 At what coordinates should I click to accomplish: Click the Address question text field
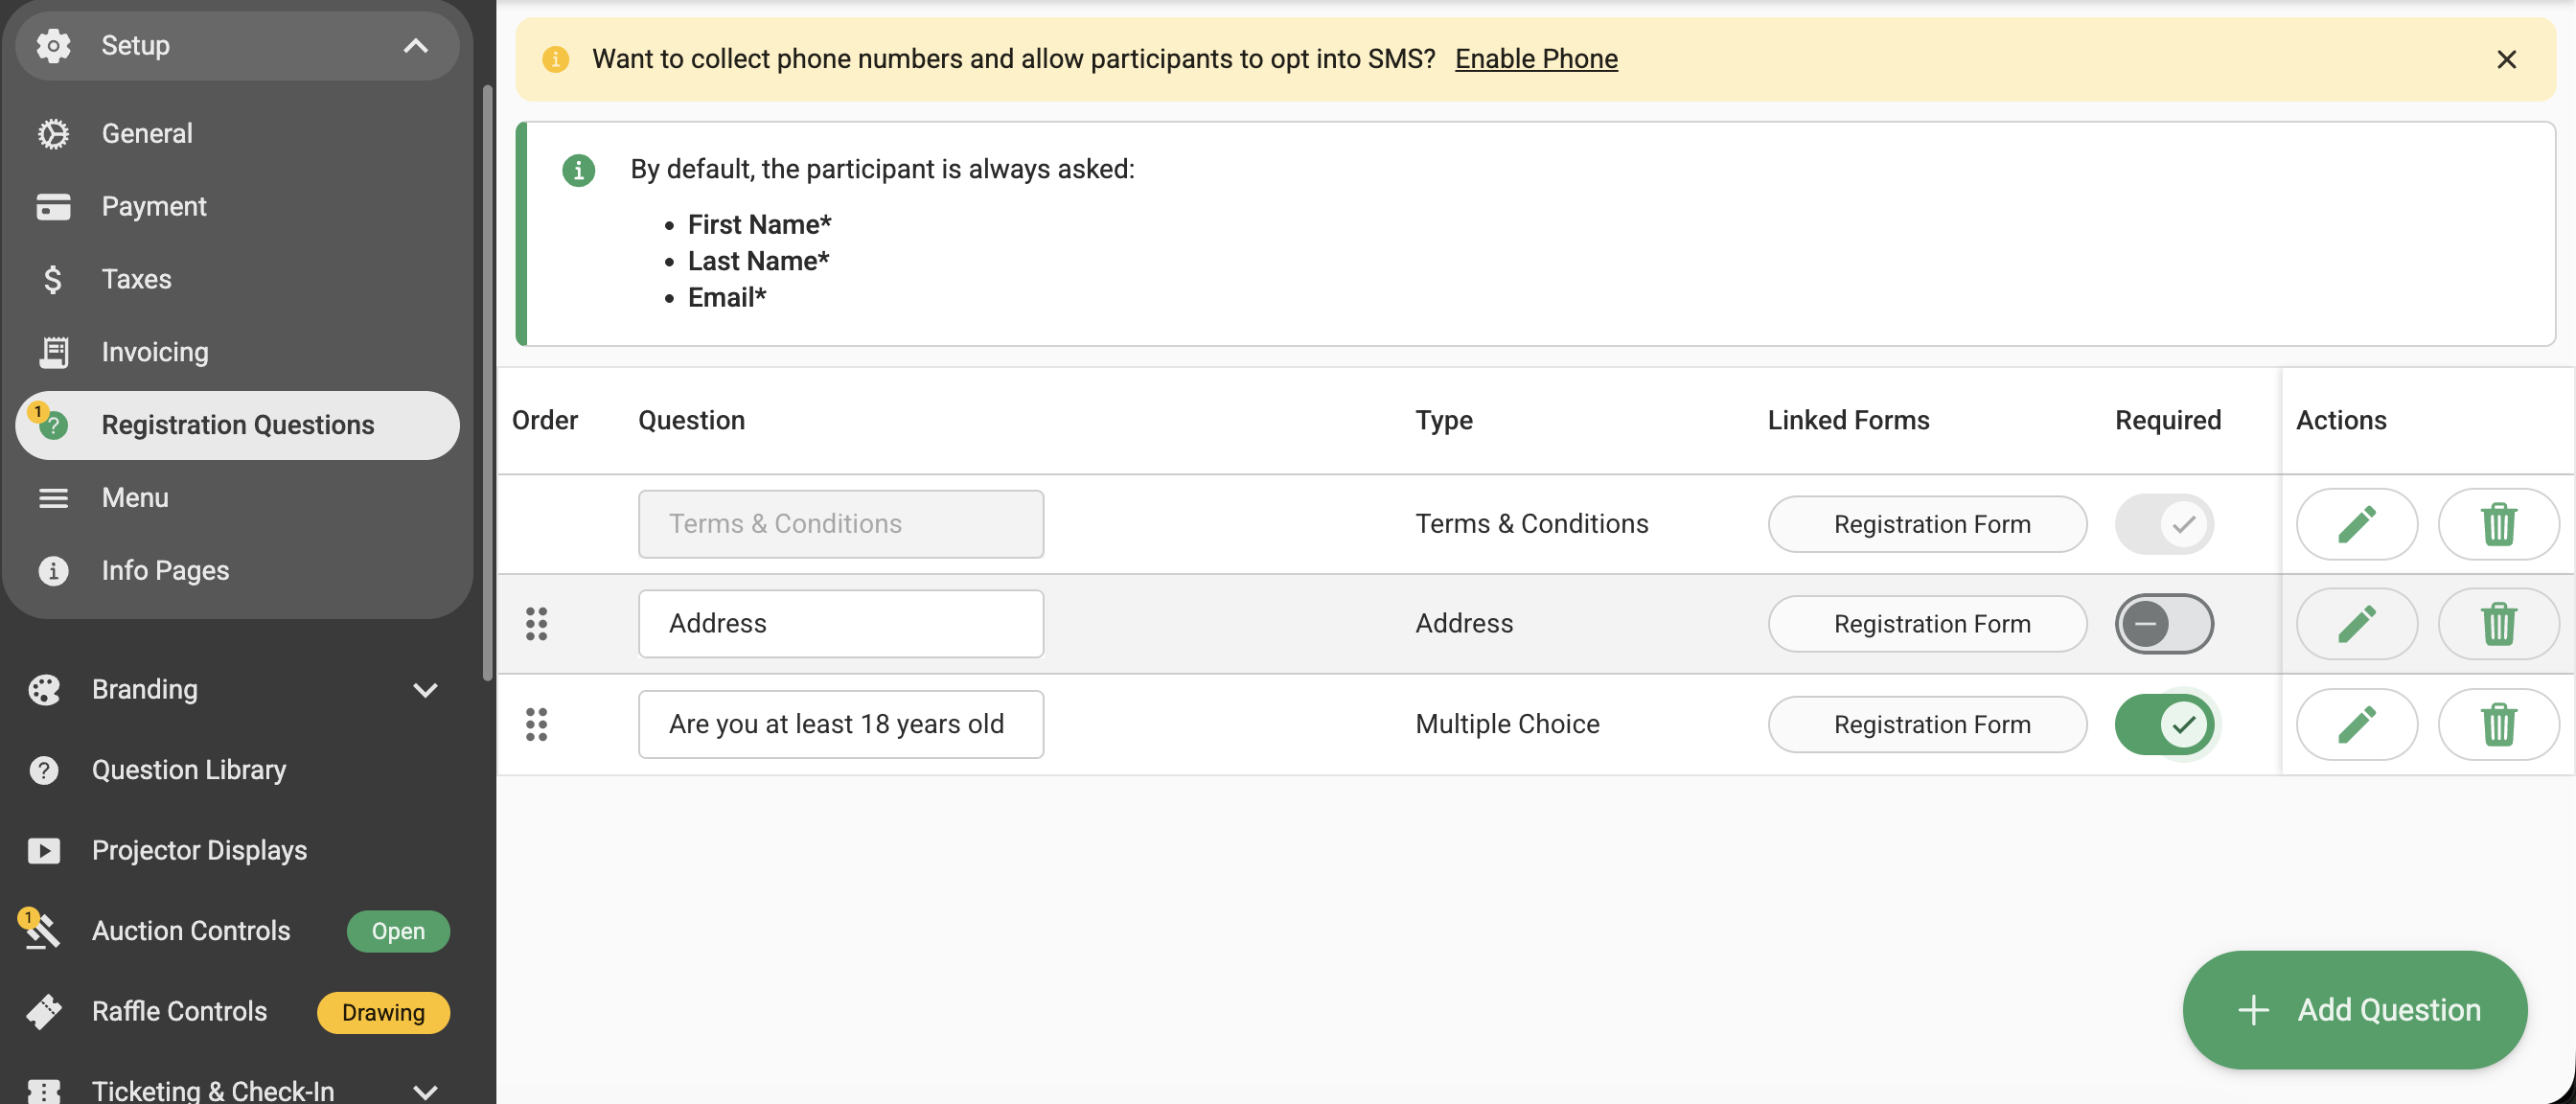841,624
